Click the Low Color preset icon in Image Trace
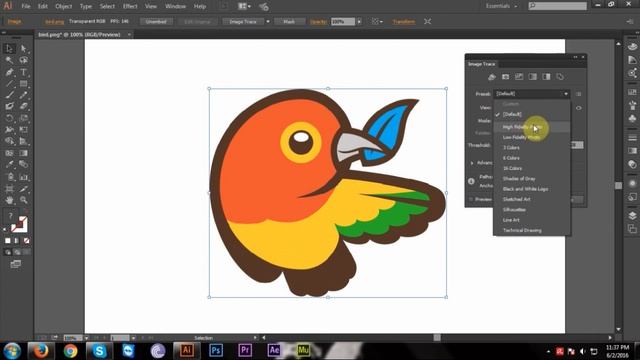640x360 pixels. (519, 77)
